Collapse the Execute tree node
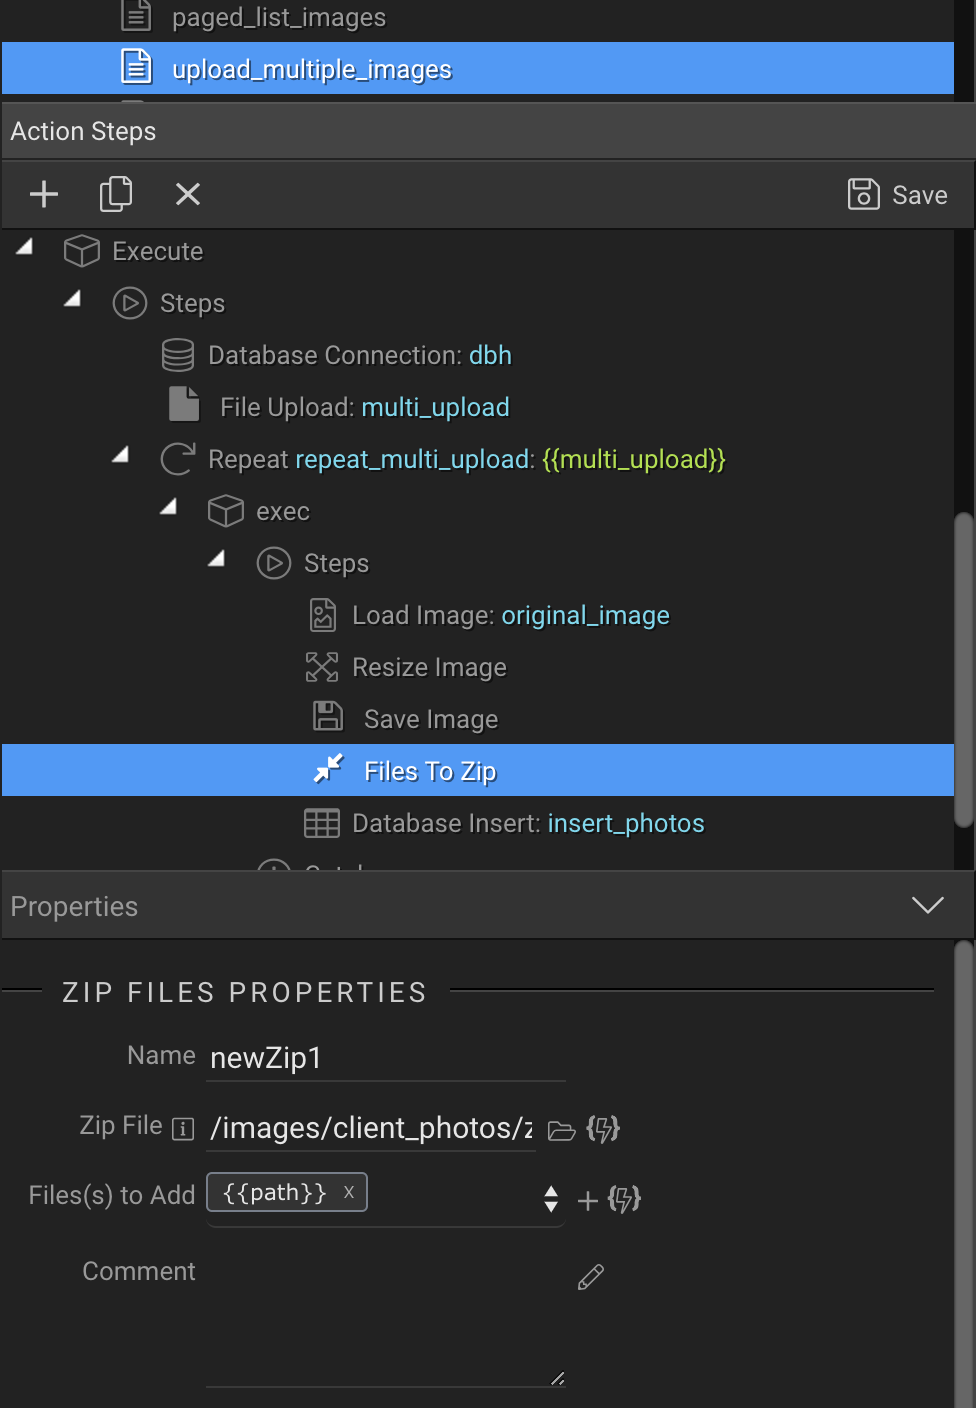The width and height of the screenshot is (976, 1408). (x=25, y=247)
